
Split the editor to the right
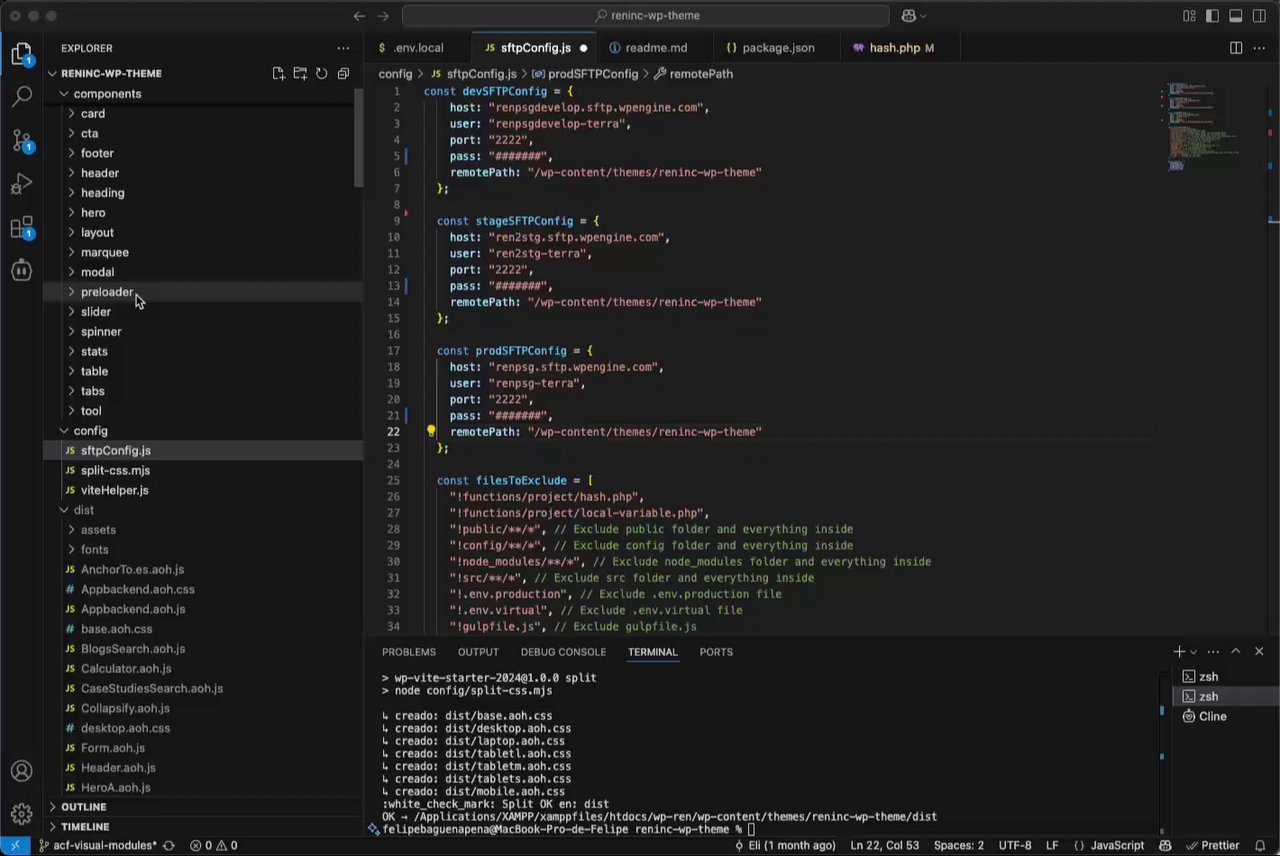(x=1236, y=48)
